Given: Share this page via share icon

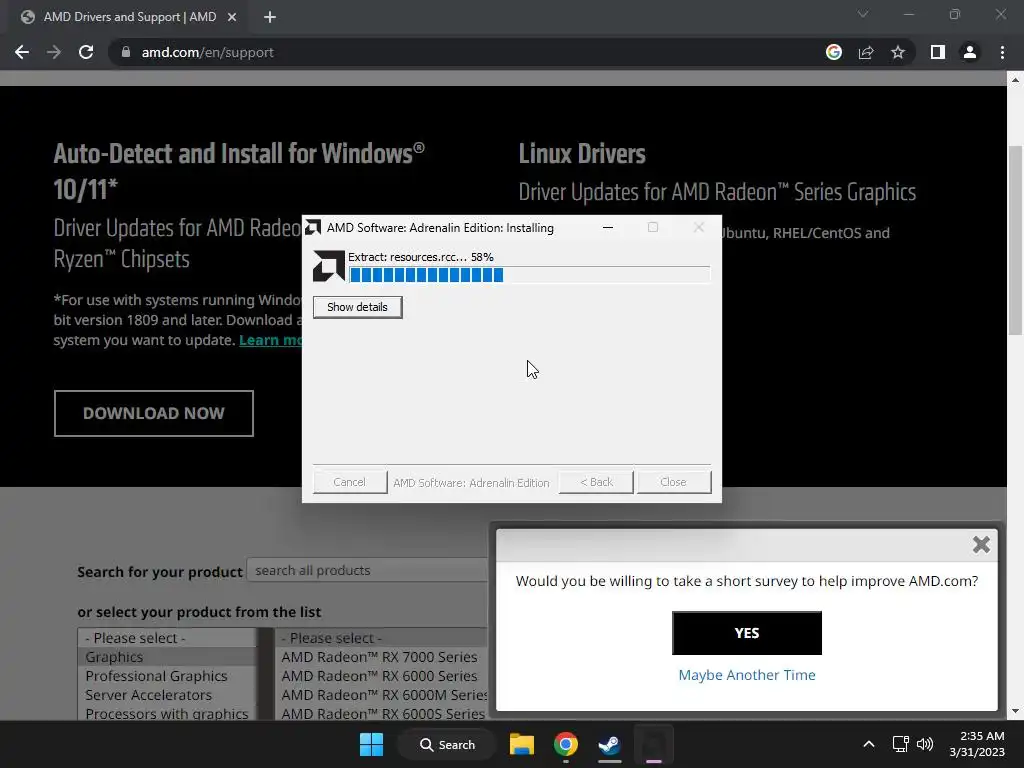Looking at the screenshot, I should [866, 52].
